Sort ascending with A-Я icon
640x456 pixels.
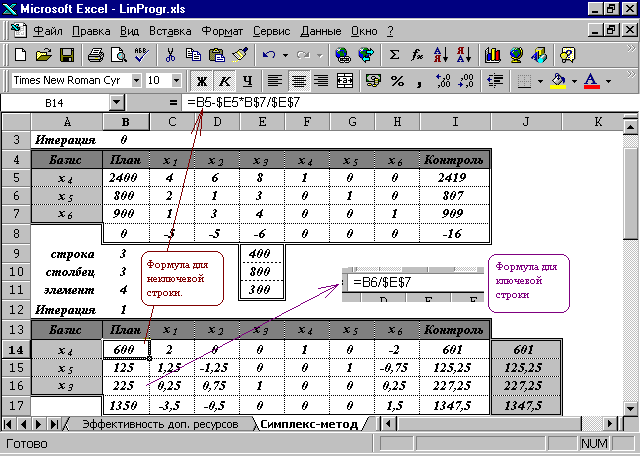pos(441,55)
